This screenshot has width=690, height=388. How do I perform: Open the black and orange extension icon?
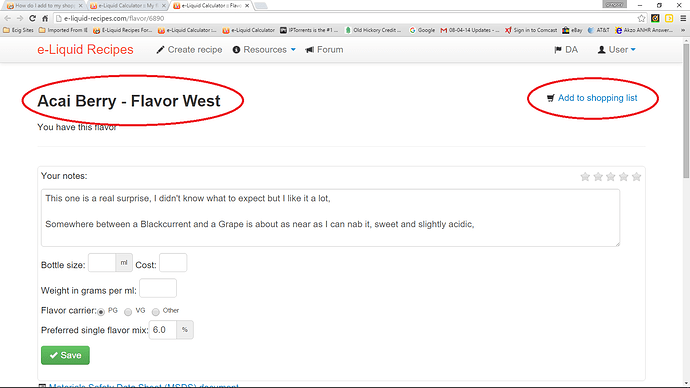(x=655, y=18)
